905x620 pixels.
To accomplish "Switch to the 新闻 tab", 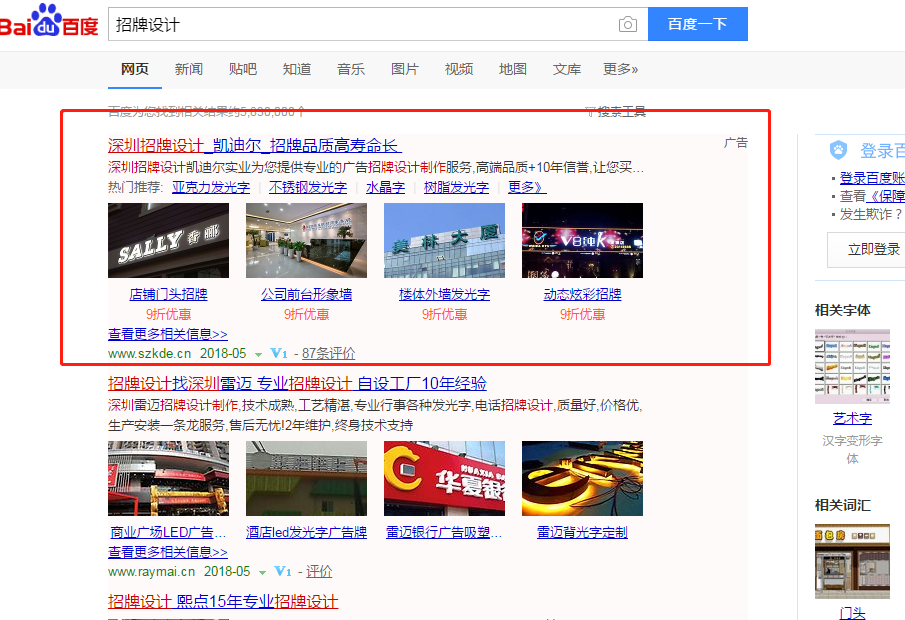I will point(189,69).
